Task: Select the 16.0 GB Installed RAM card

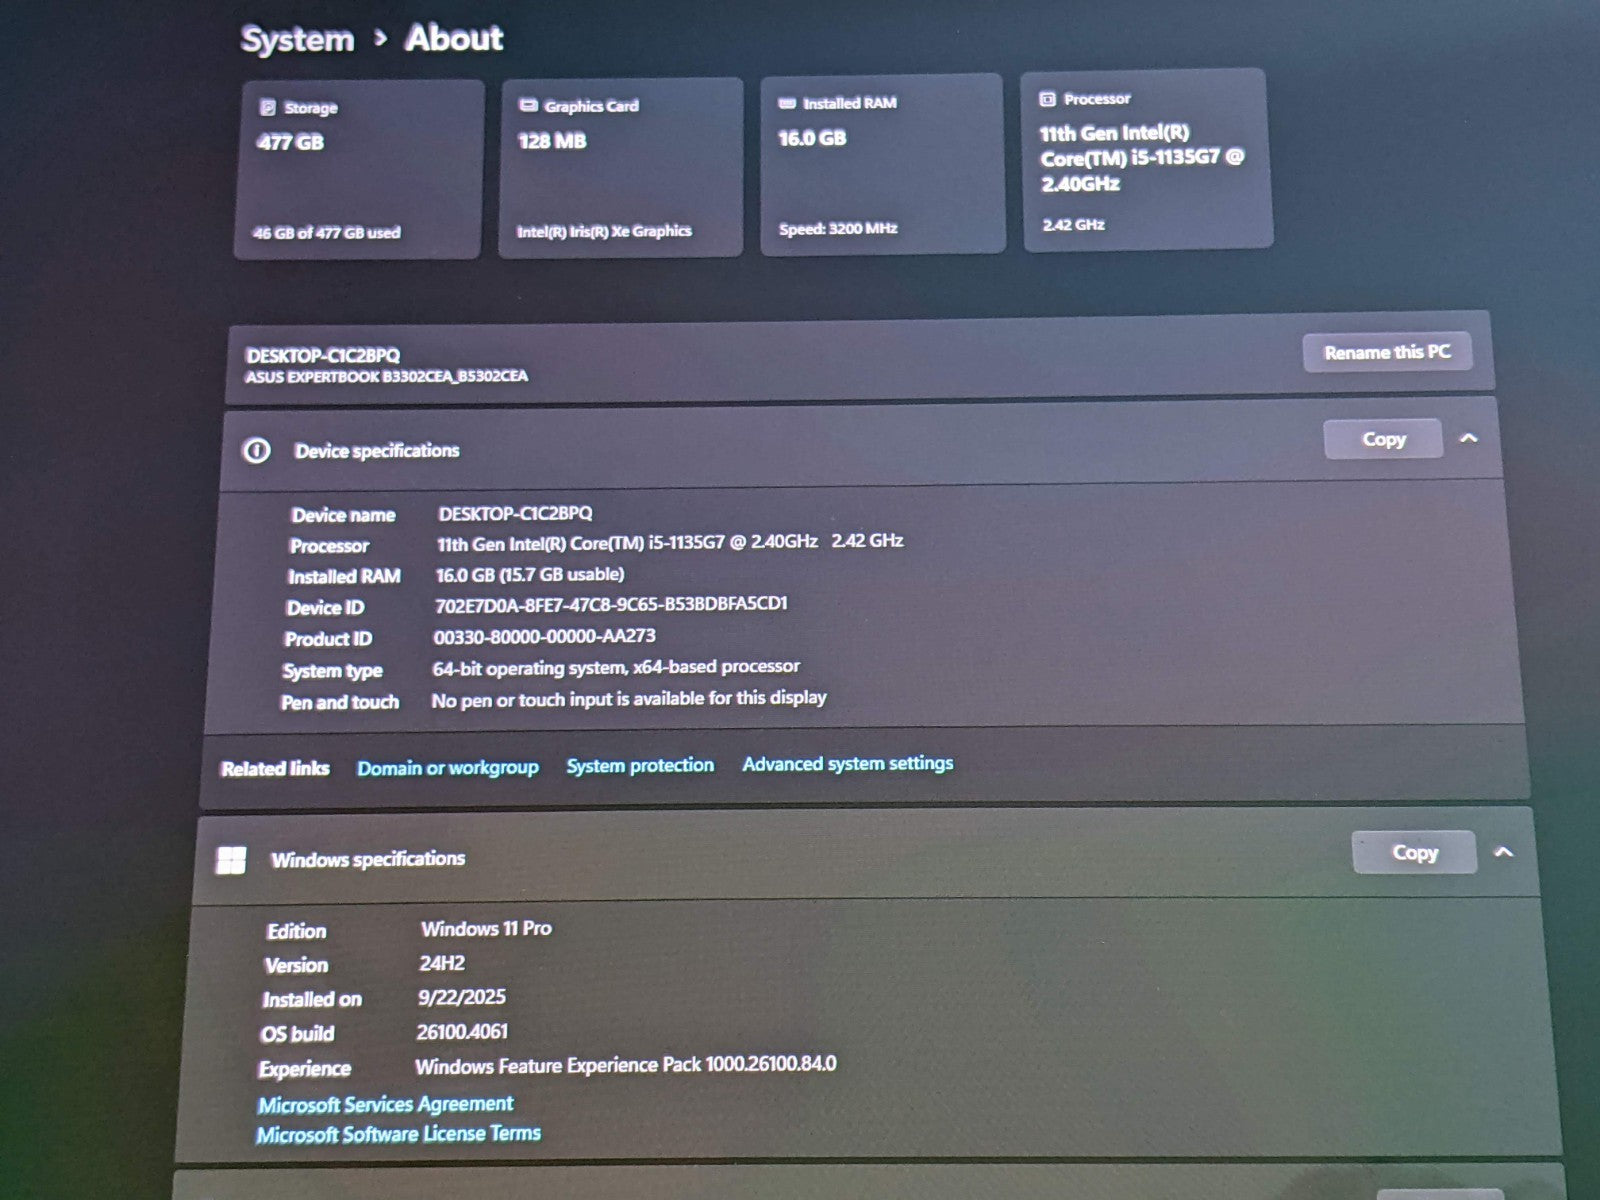Action: tap(881, 165)
